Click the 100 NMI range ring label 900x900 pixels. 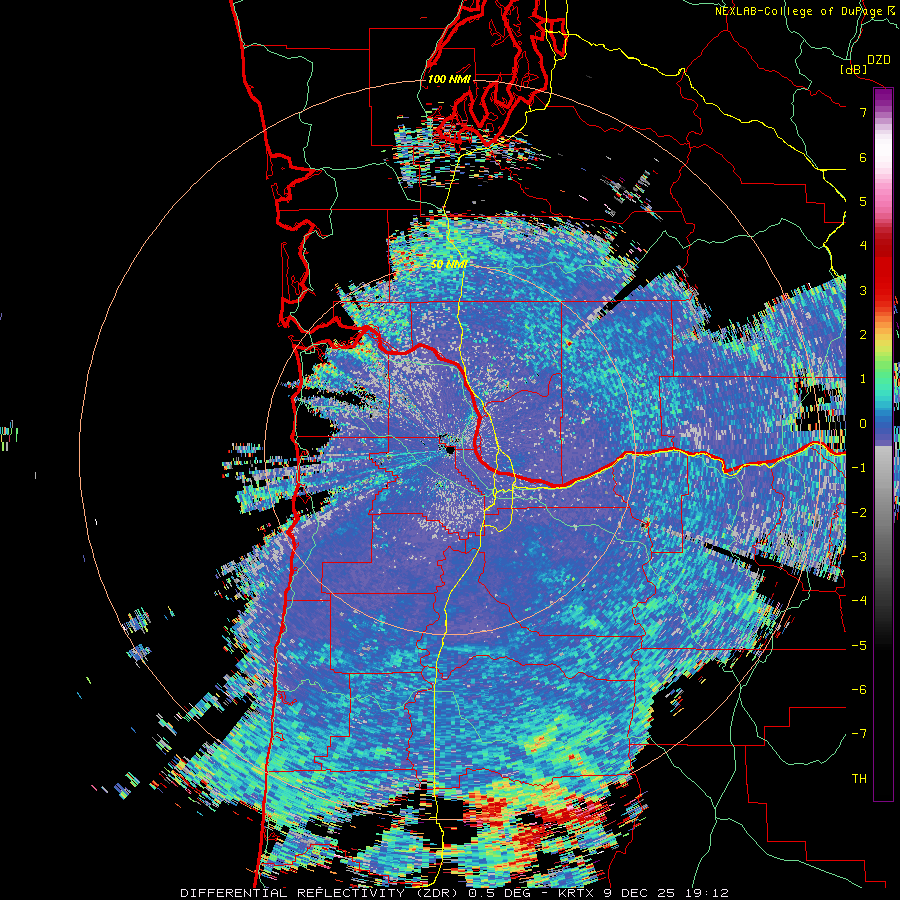click(x=449, y=79)
